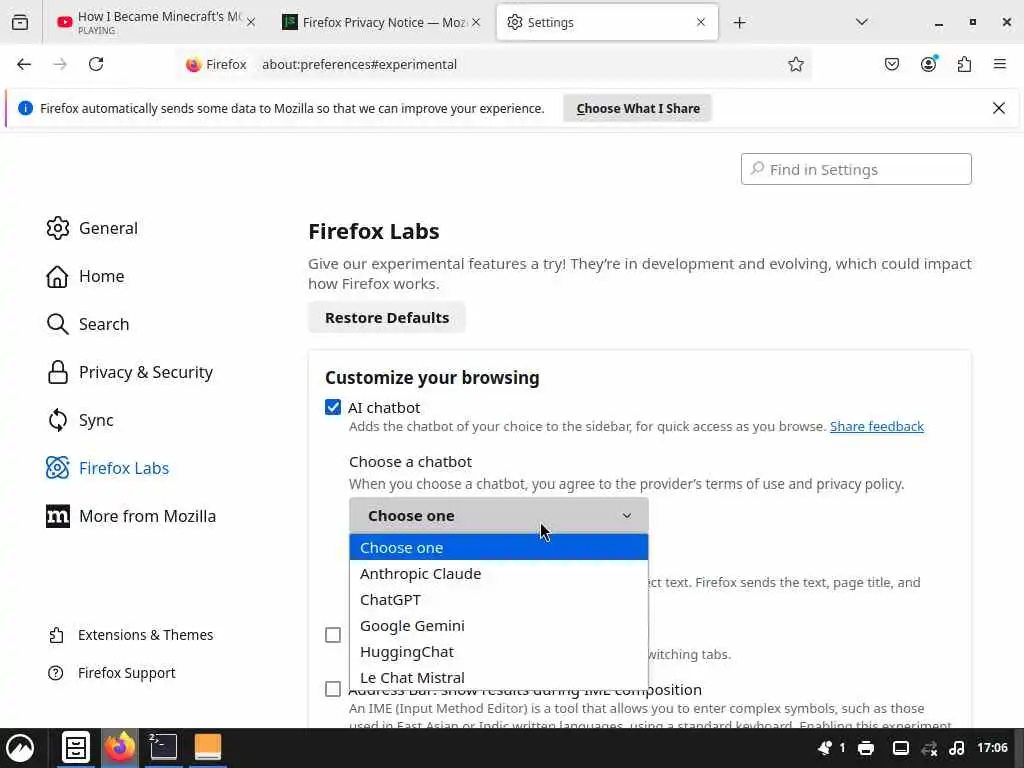Select ChatGPT from the chatbot list
1024x768 pixels.
tap(499, 600)
